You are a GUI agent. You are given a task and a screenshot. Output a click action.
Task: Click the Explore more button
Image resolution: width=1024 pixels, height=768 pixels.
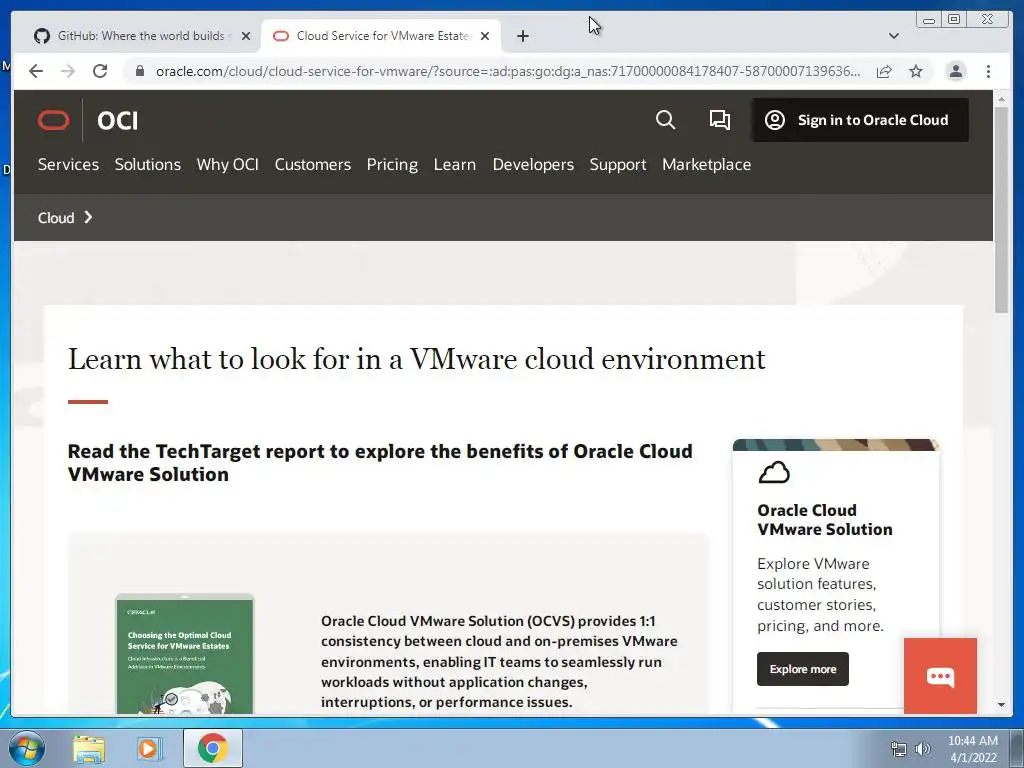803,669
